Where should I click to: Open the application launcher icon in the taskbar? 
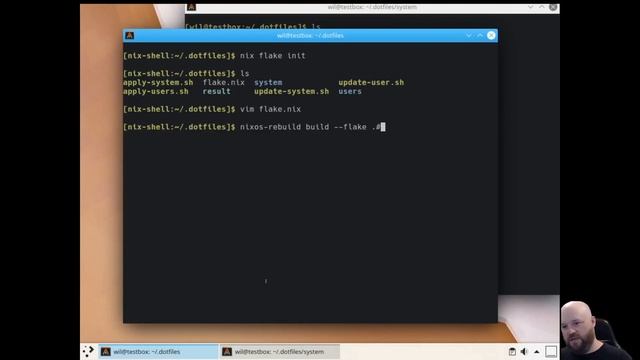coord(88,351)
